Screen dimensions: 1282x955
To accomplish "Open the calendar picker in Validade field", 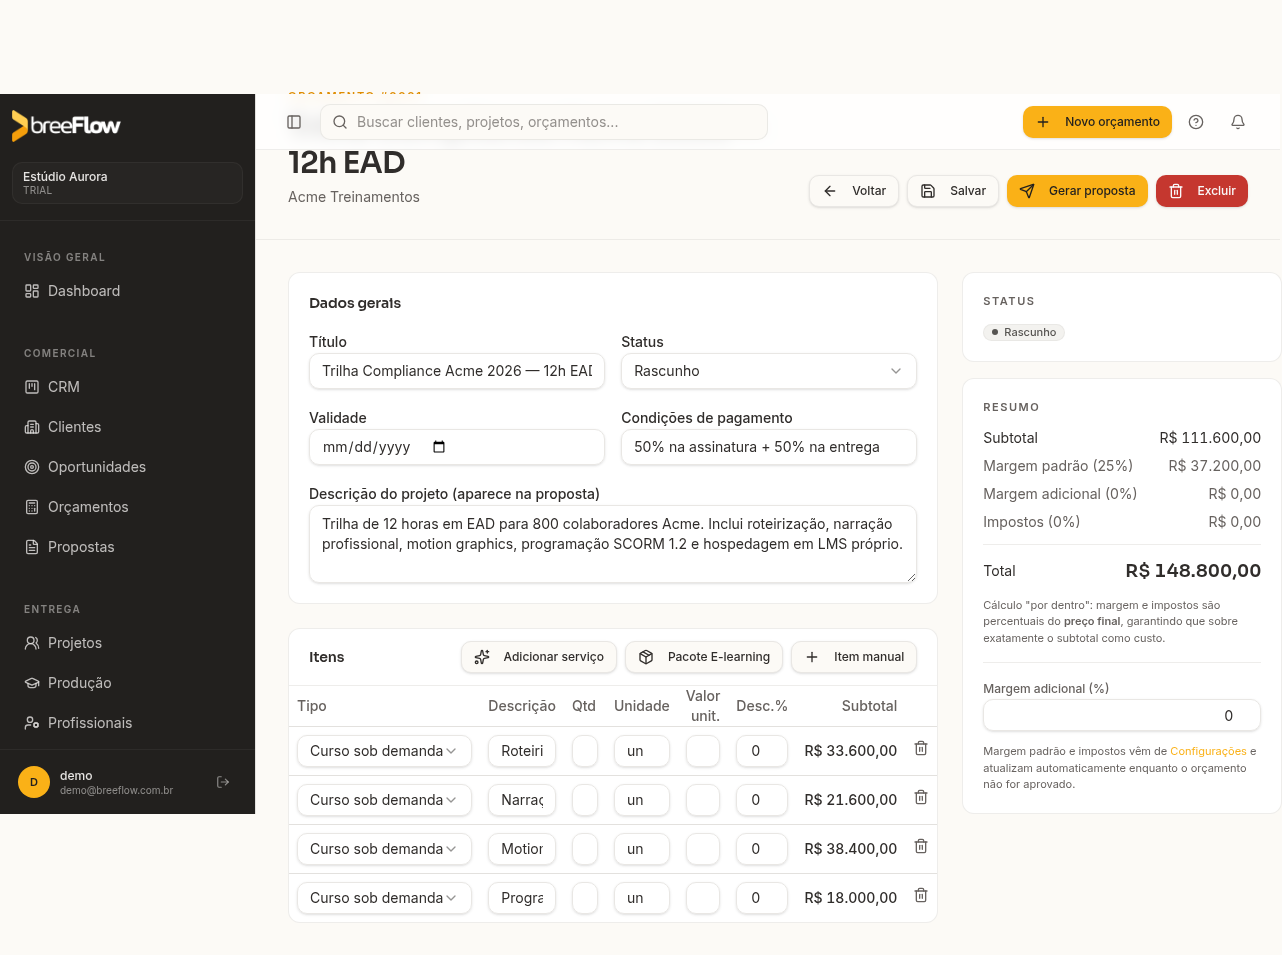I will (439, 447).
